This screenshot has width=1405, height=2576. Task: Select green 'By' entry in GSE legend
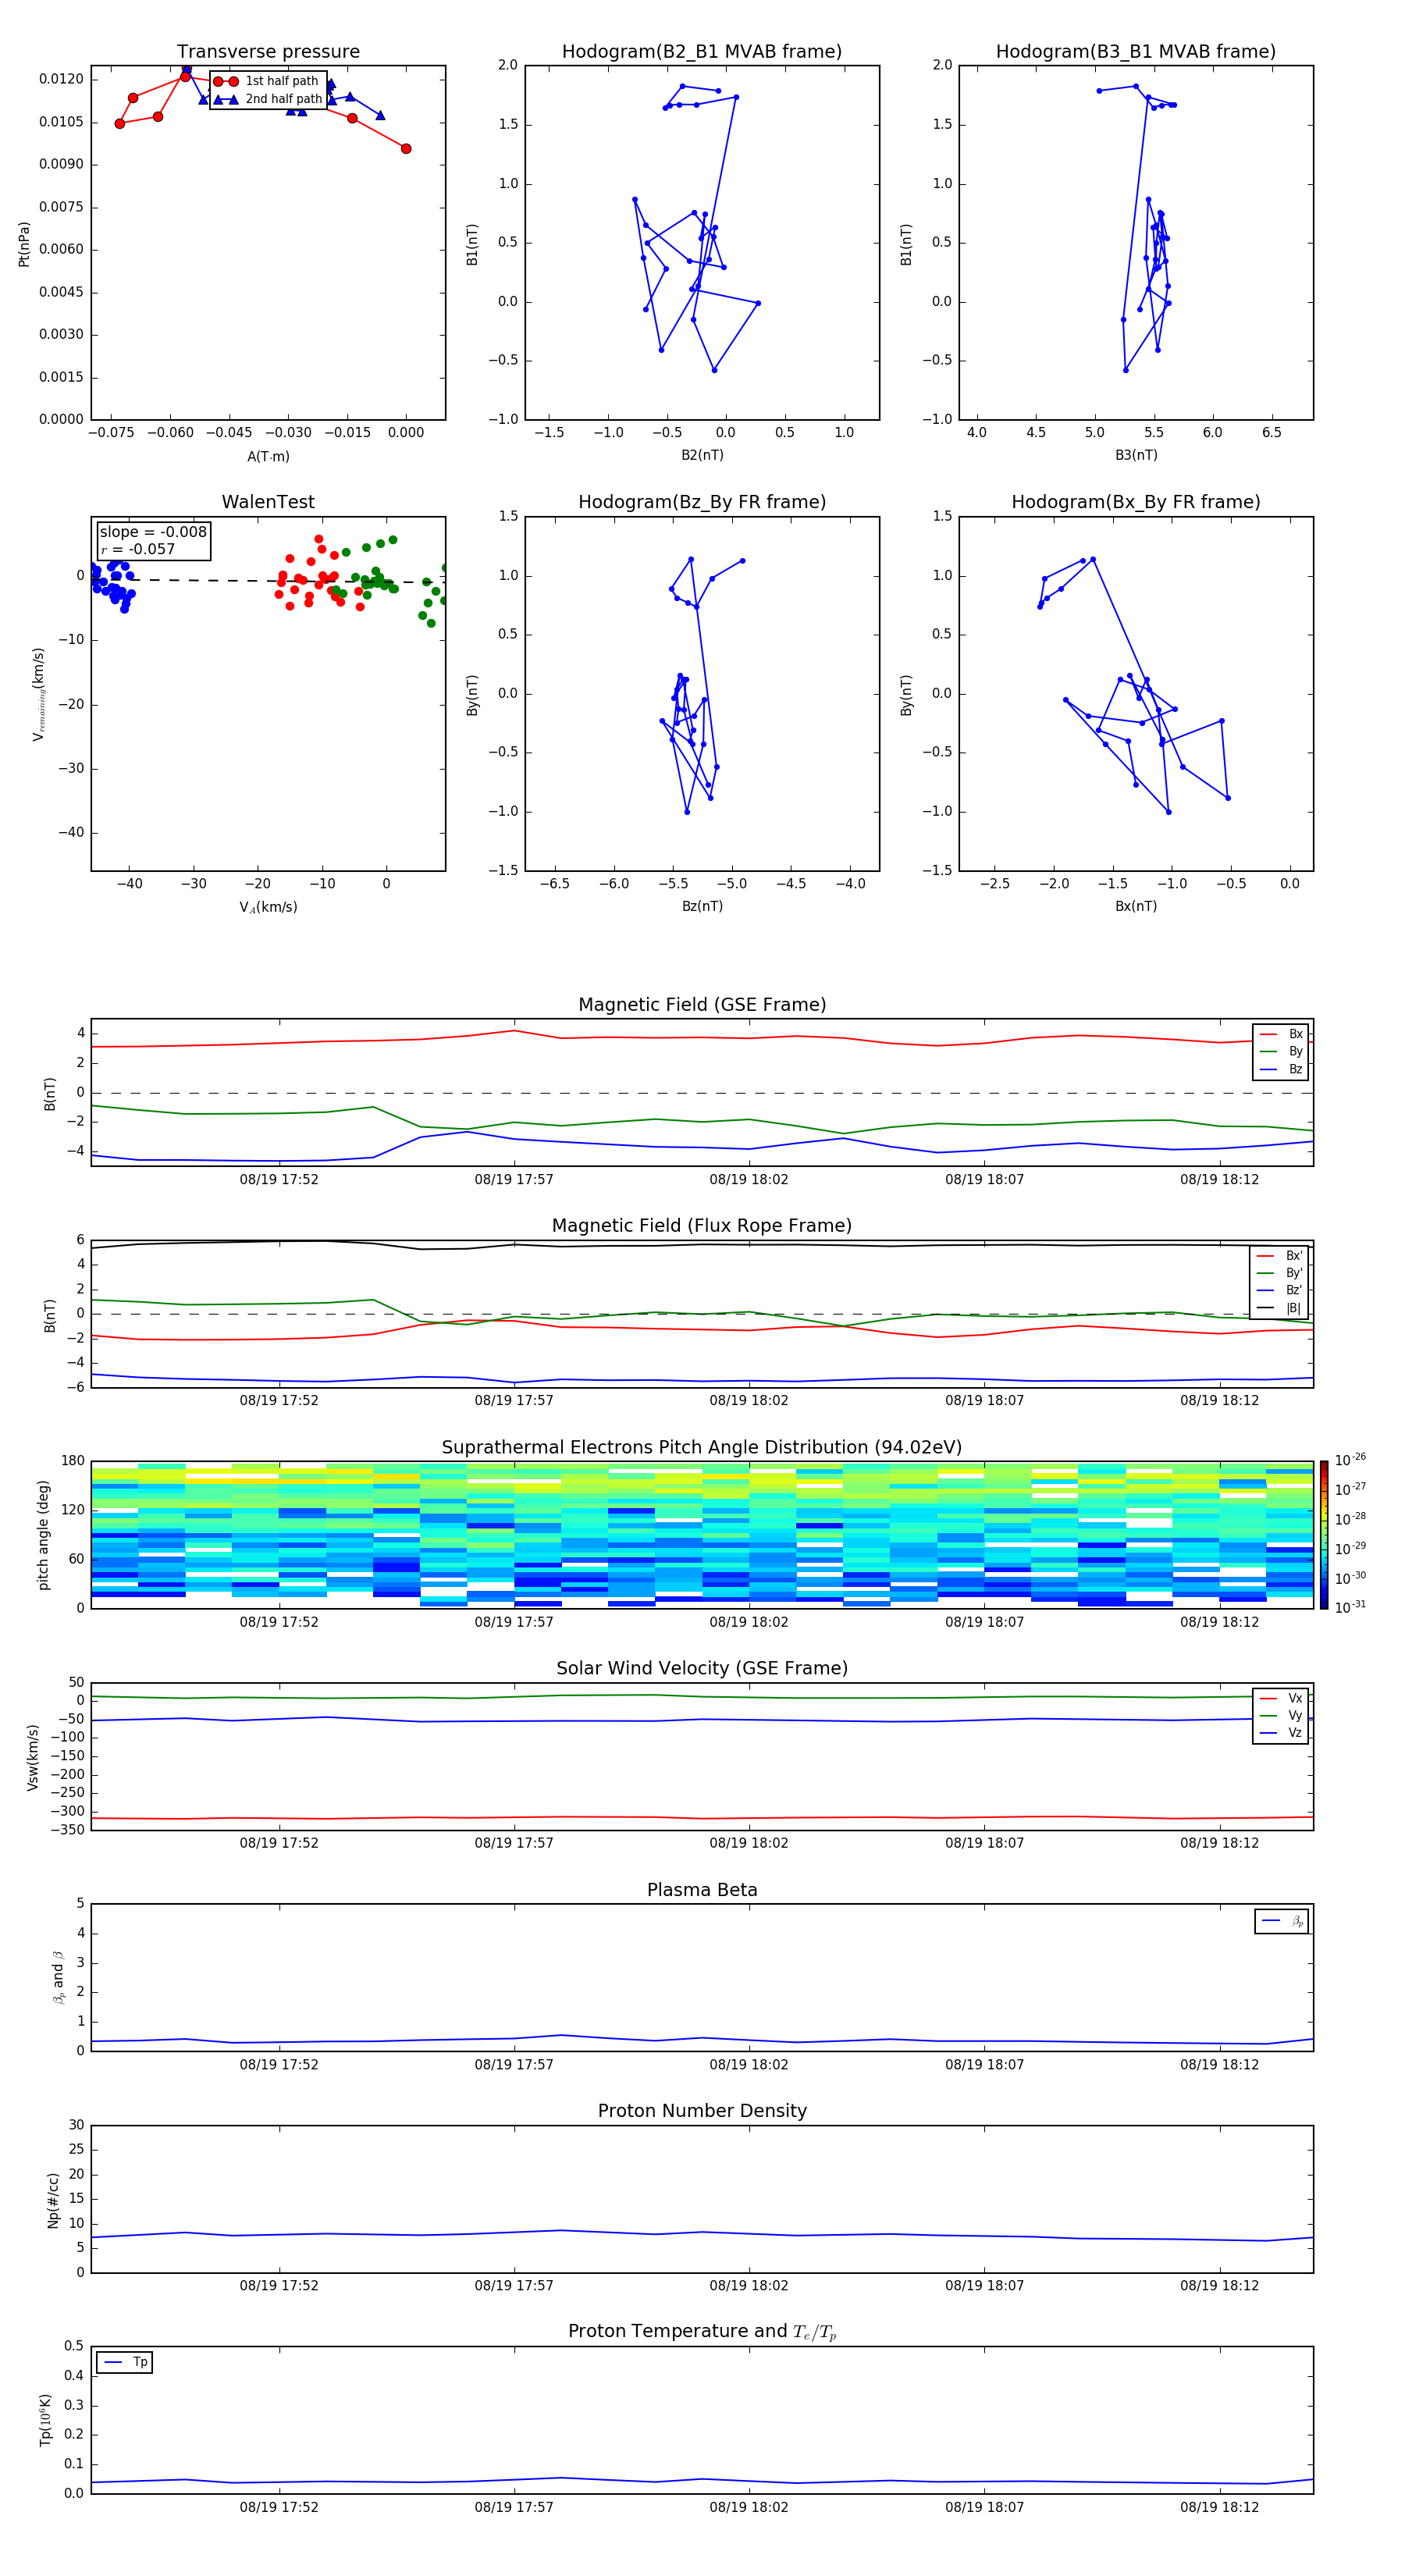click(x=1281, y=1052)
